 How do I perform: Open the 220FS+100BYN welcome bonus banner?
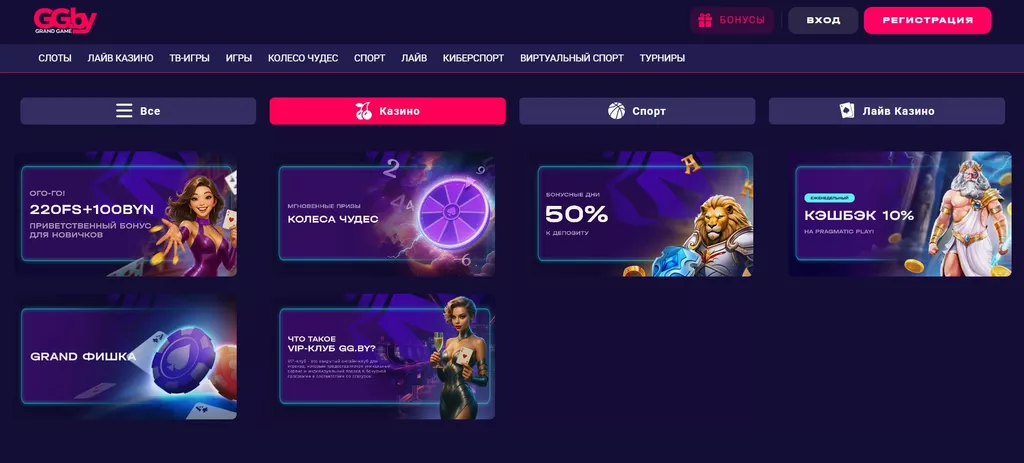(x=126, y=214)
